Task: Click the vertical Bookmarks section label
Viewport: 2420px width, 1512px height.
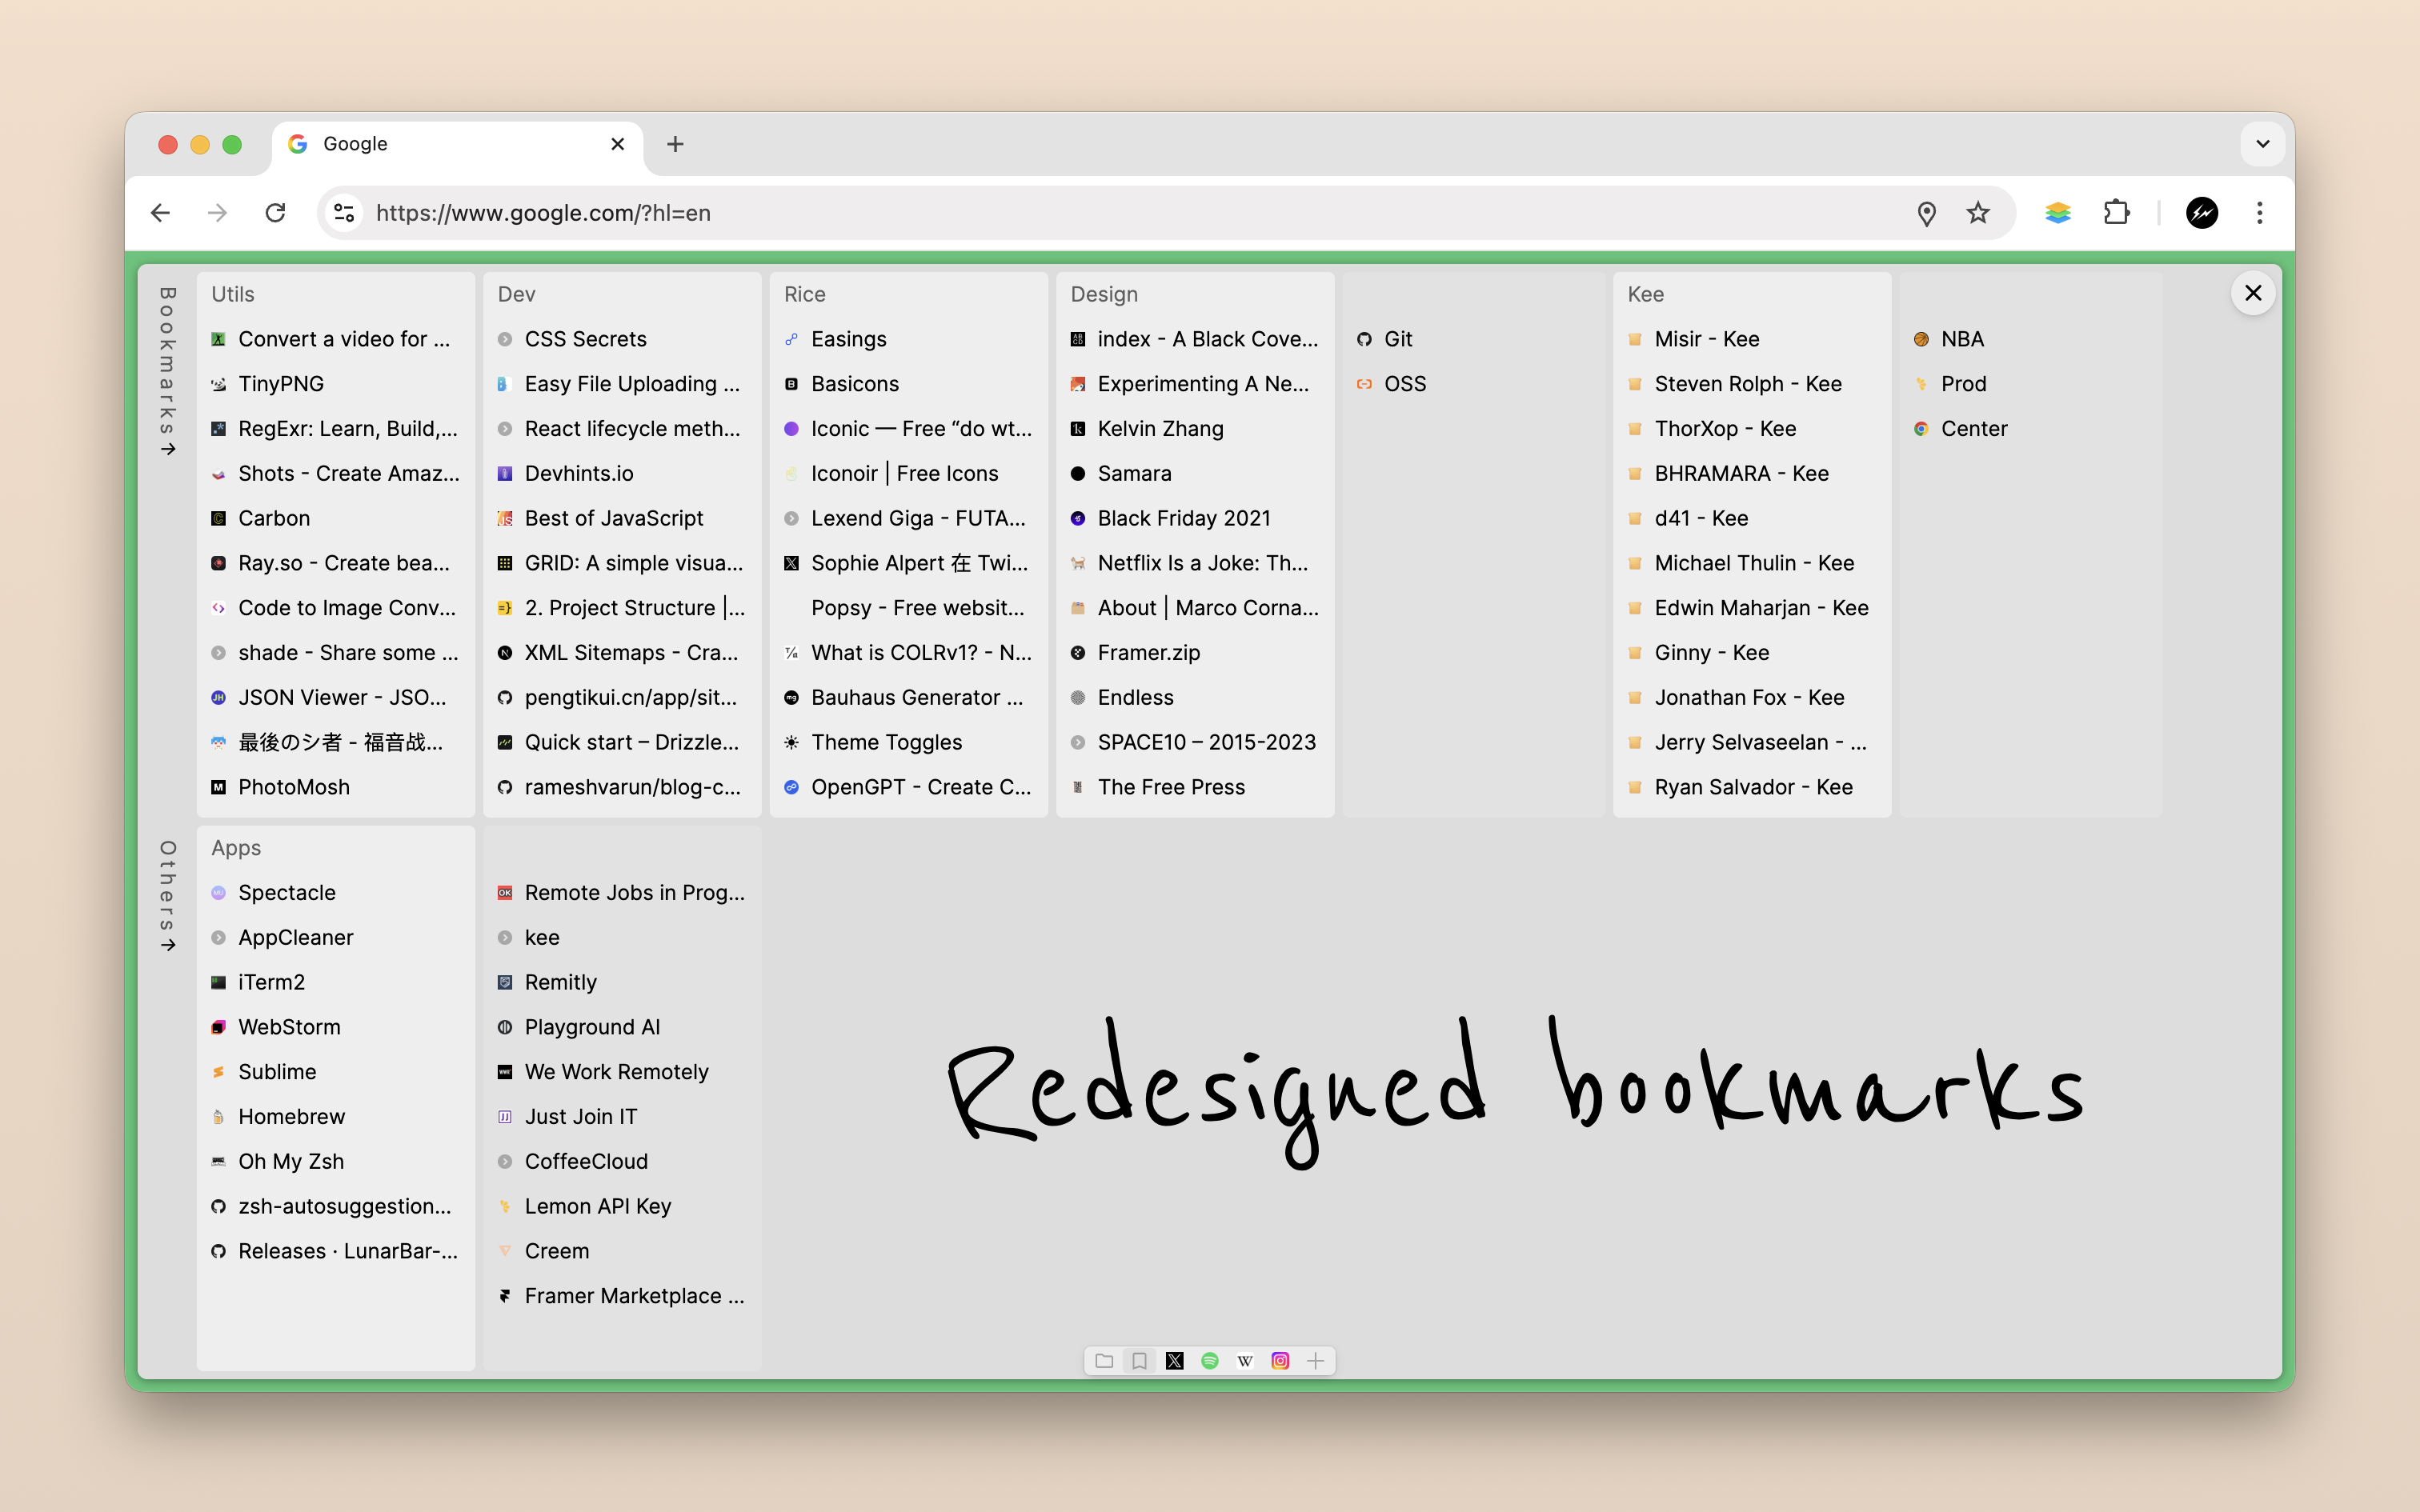Action: point(168,372)
